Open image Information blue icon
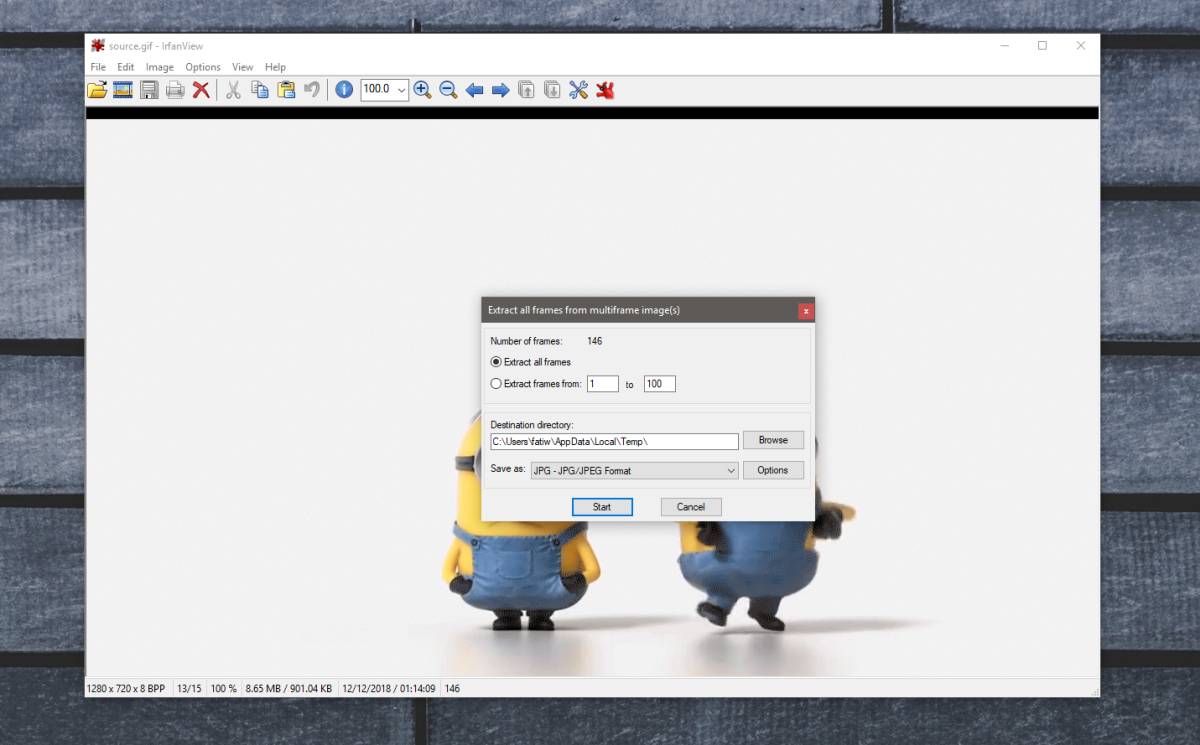Viewport: 1200px width, 745px height. (344, 90)
